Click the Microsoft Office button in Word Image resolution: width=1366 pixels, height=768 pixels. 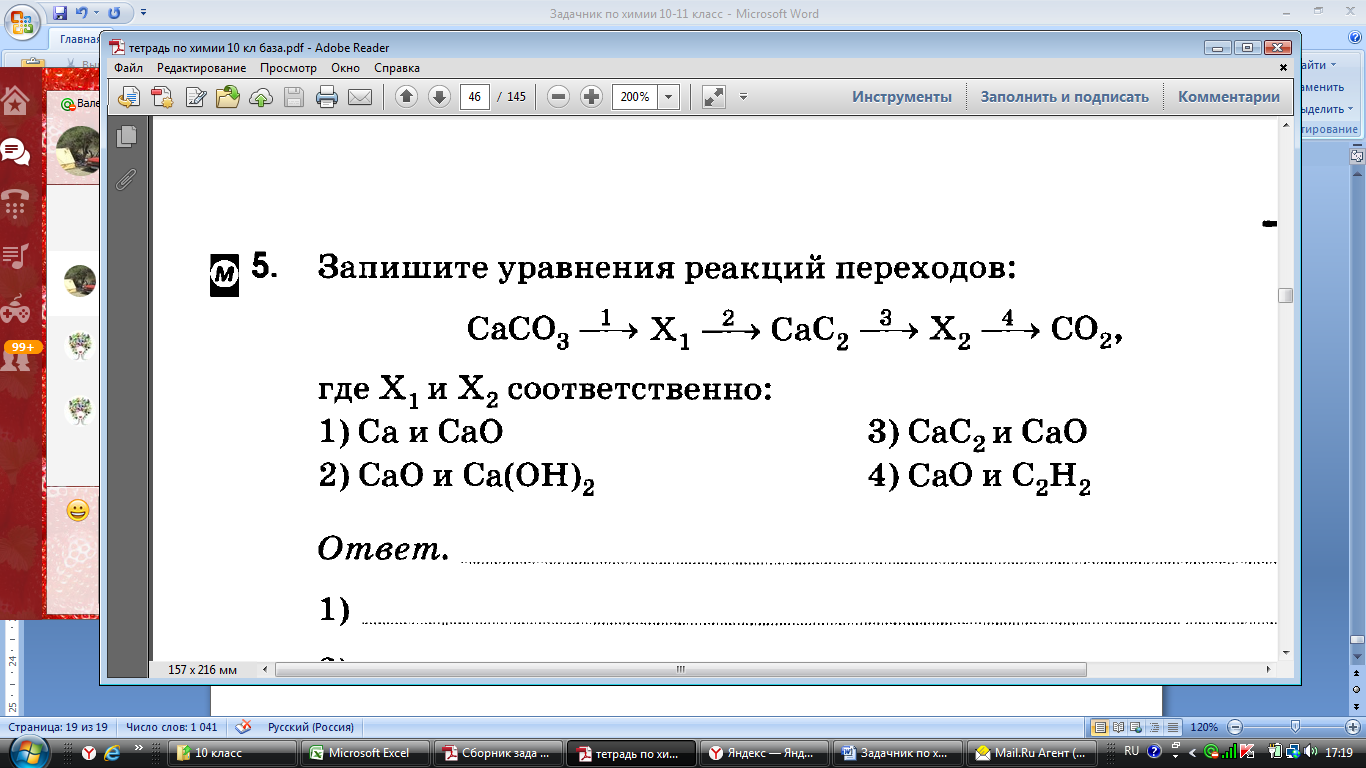(x=21, y=20)
